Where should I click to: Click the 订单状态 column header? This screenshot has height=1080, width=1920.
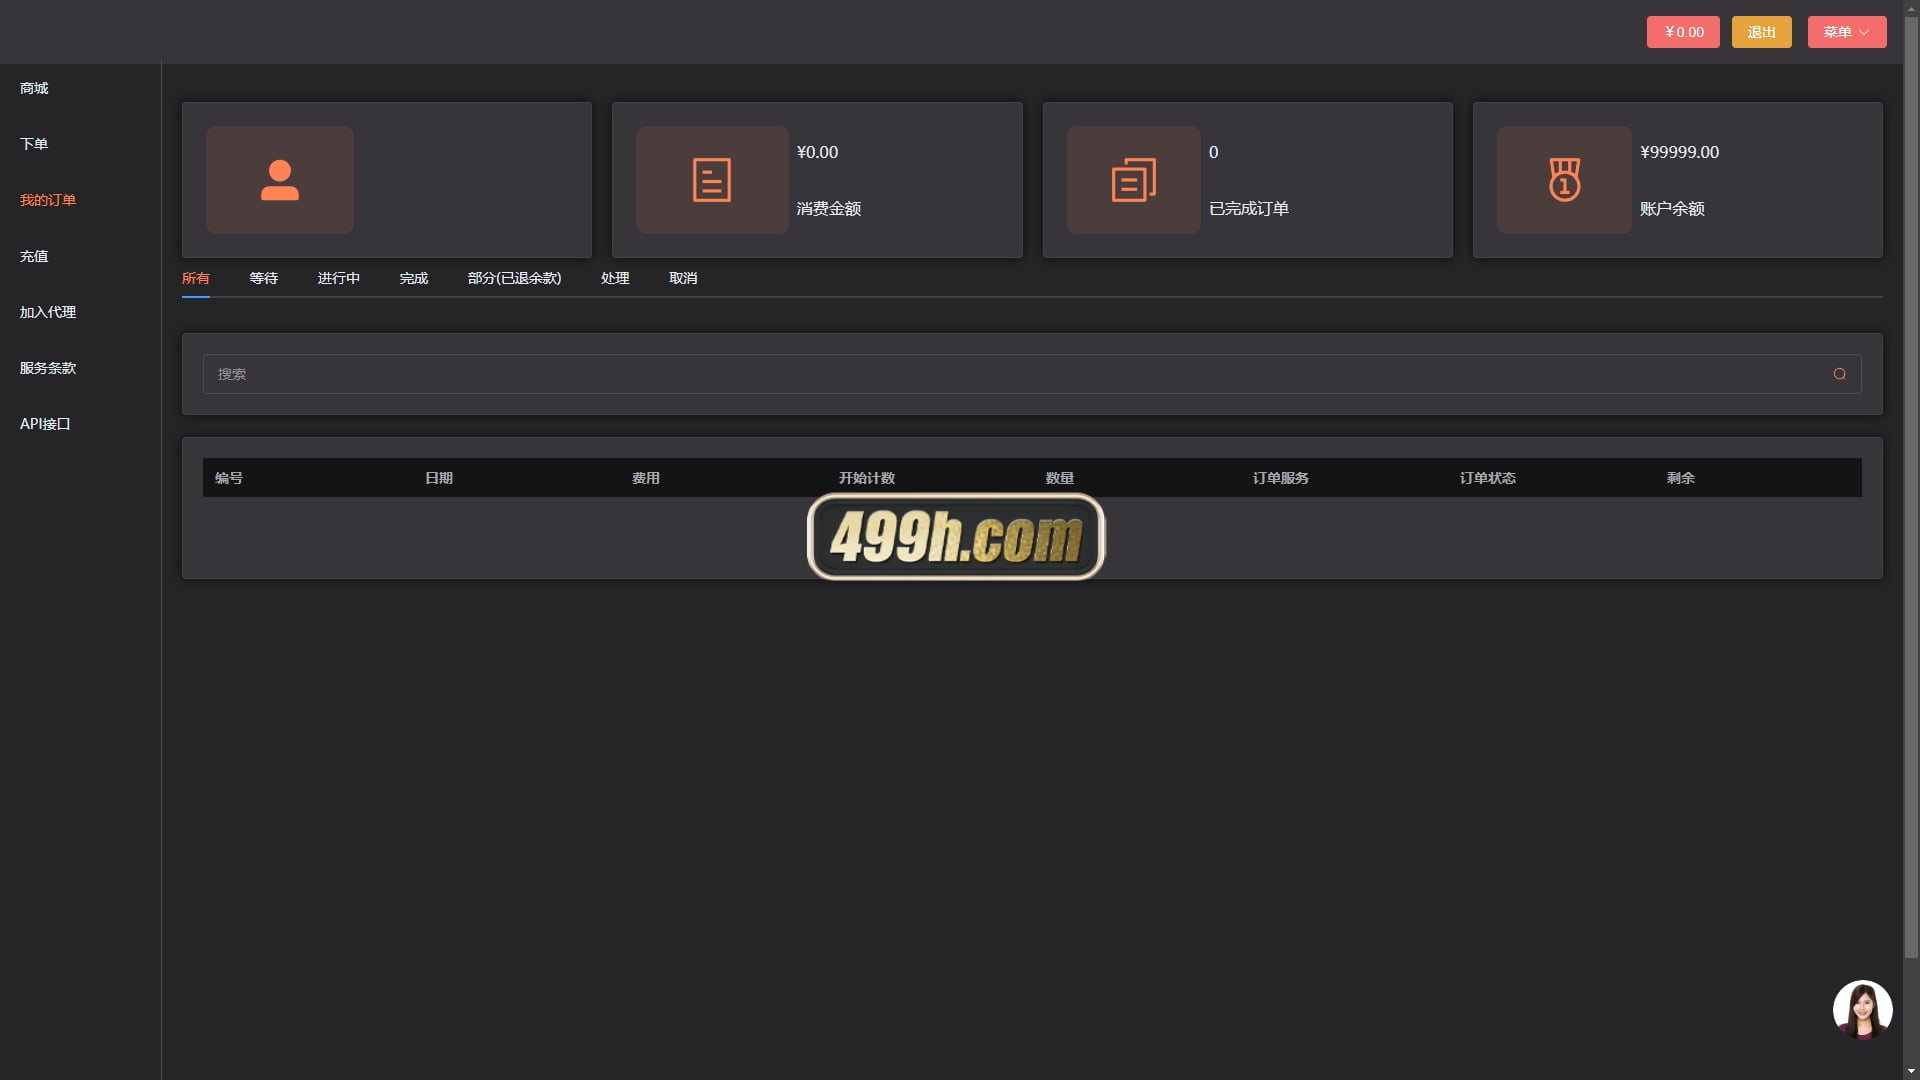click(x=1488, y=478)
